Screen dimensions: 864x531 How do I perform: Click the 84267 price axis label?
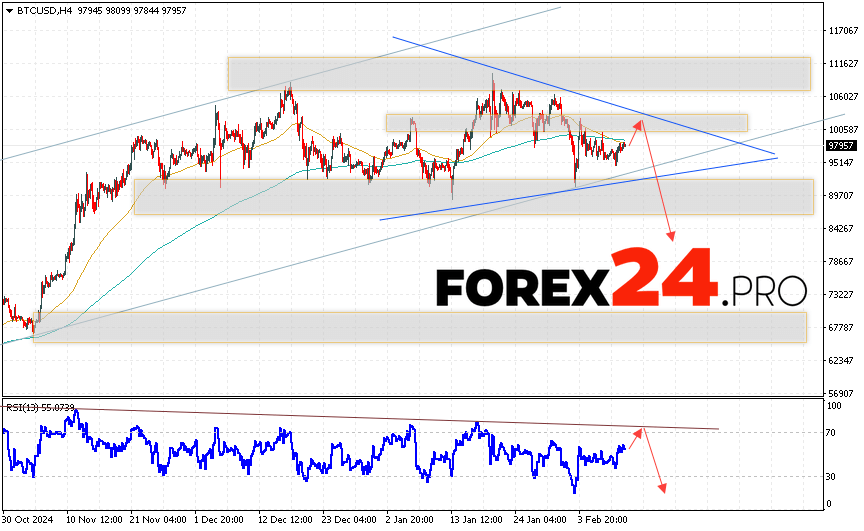[x=842, y=229]
